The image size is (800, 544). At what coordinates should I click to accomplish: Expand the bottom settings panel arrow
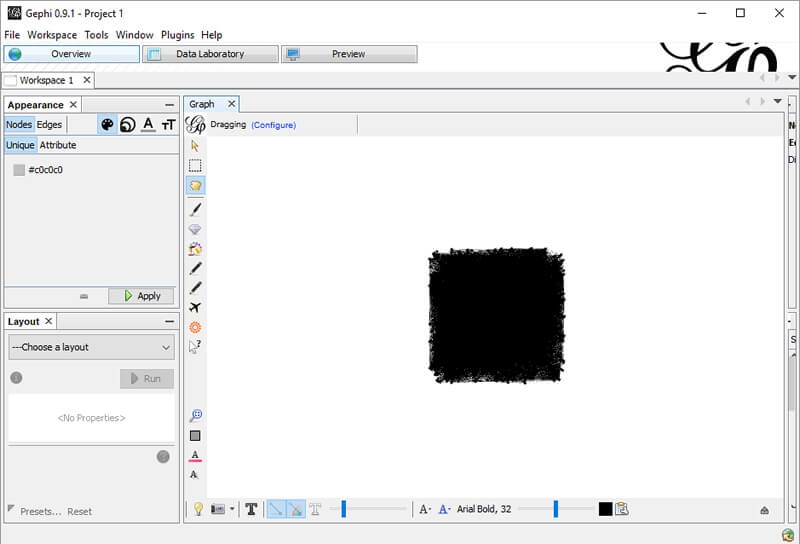764,510
